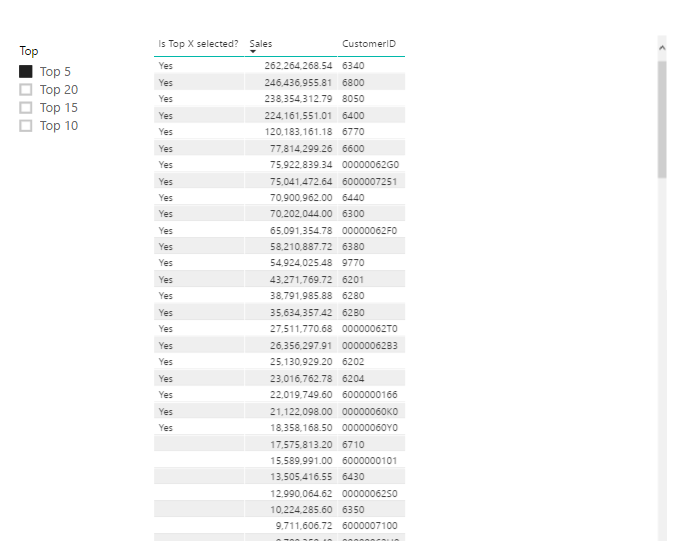The height and width of the screenshot is (541, 689).
Task: Select the sales value 18,358,168.50
Action: (x=301, y=428)
